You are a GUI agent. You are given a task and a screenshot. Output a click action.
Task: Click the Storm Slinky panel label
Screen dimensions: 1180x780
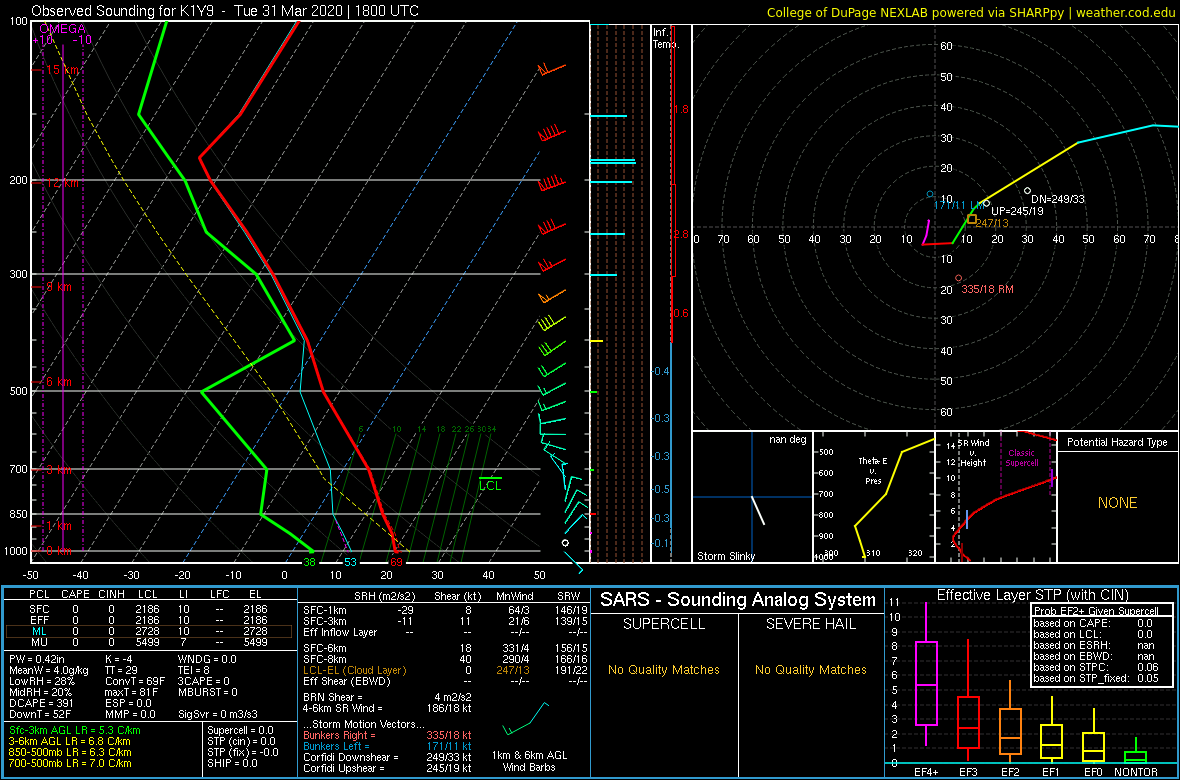point(725,556)
